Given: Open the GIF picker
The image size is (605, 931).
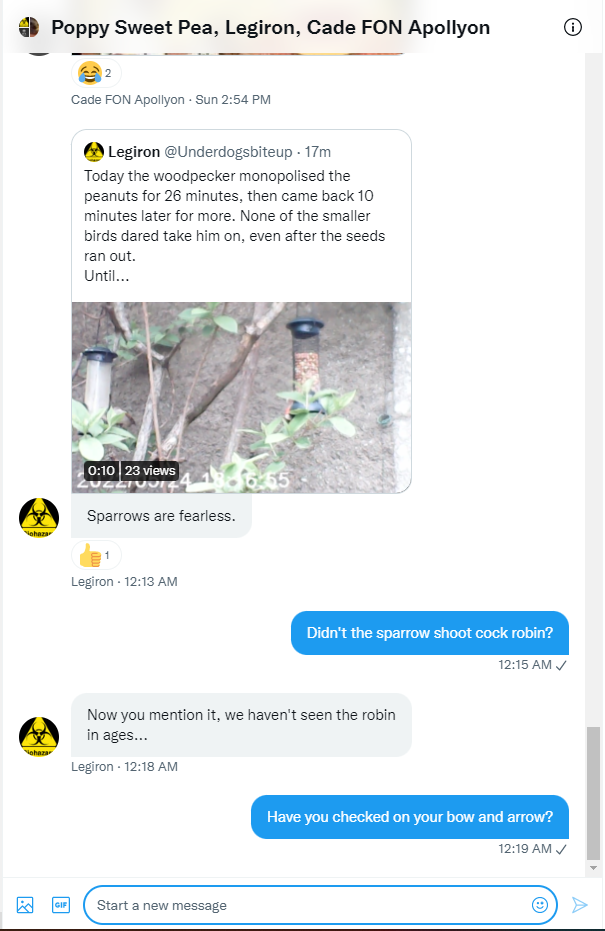Looking at the screenshot, I should 61,905.
